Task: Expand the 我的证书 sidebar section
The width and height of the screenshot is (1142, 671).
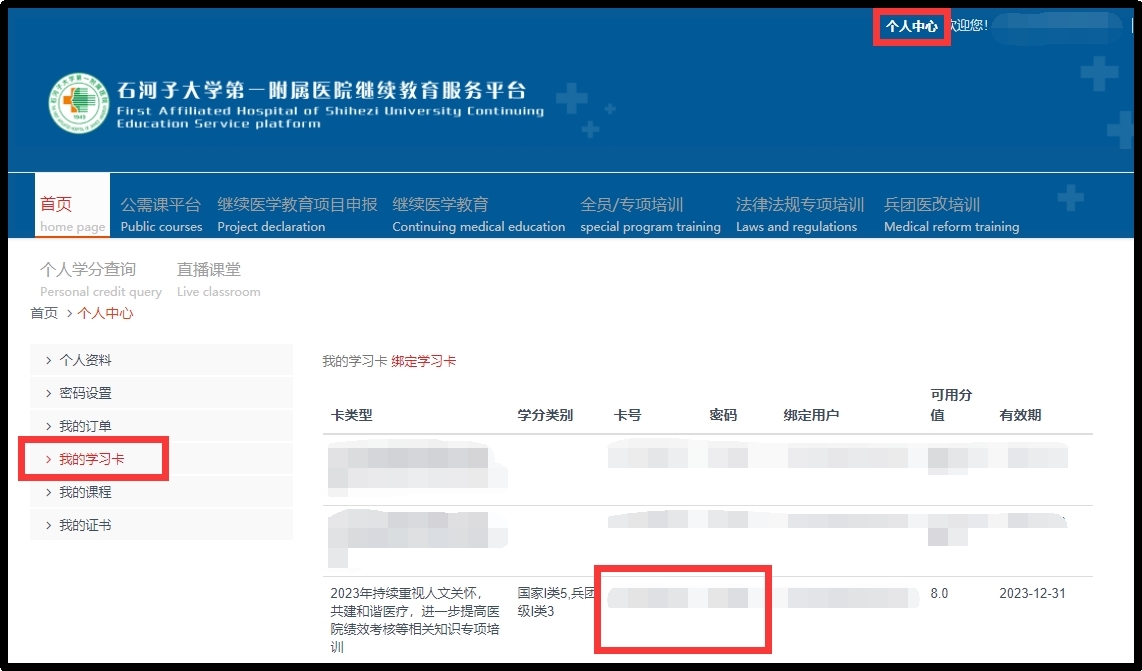Action: pyautogui.click(x=88, y=523)
